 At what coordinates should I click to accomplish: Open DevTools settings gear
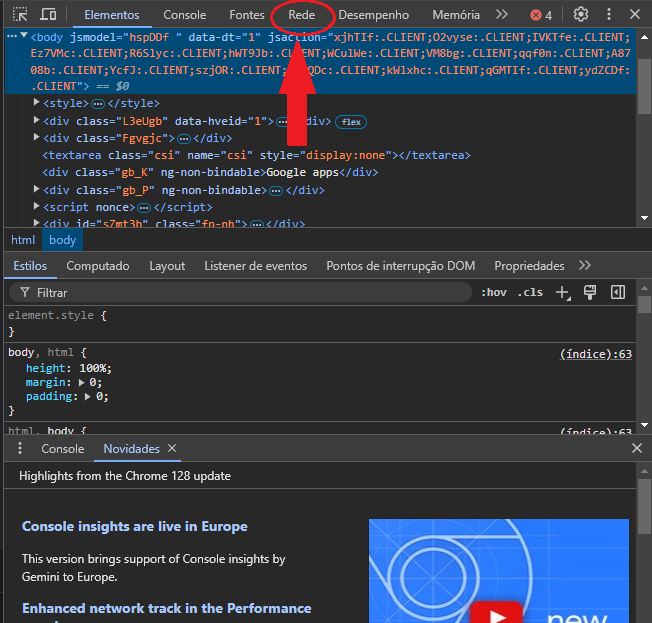[580, 15]
